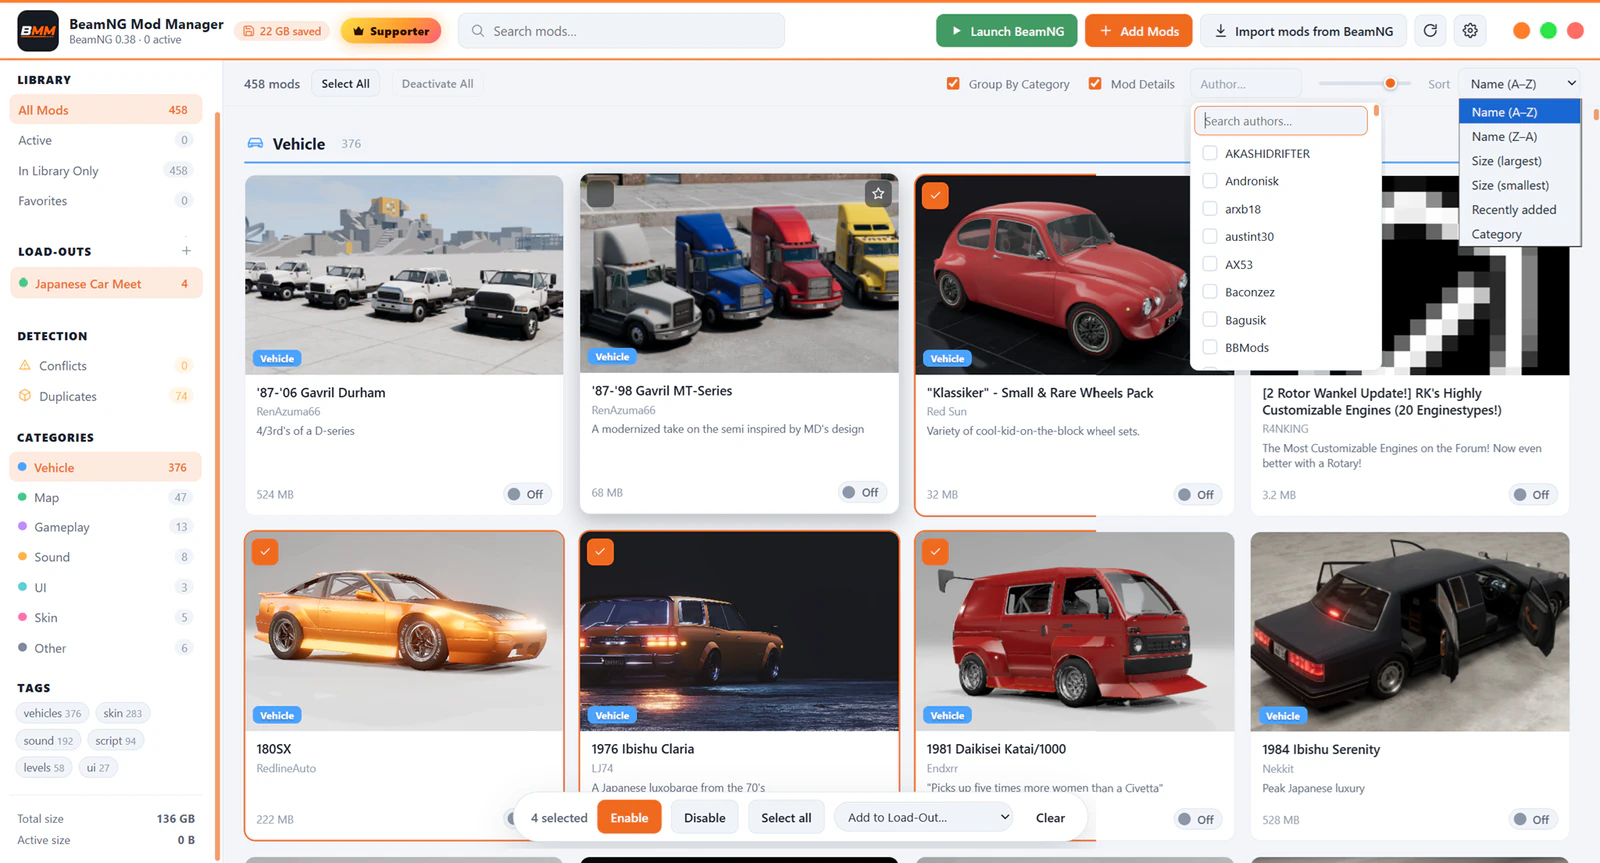The width and height of the screenshot is (1600, 863).
Task: Launch BeamNG
Action: pyautogui.click(x=1007, y=31)
